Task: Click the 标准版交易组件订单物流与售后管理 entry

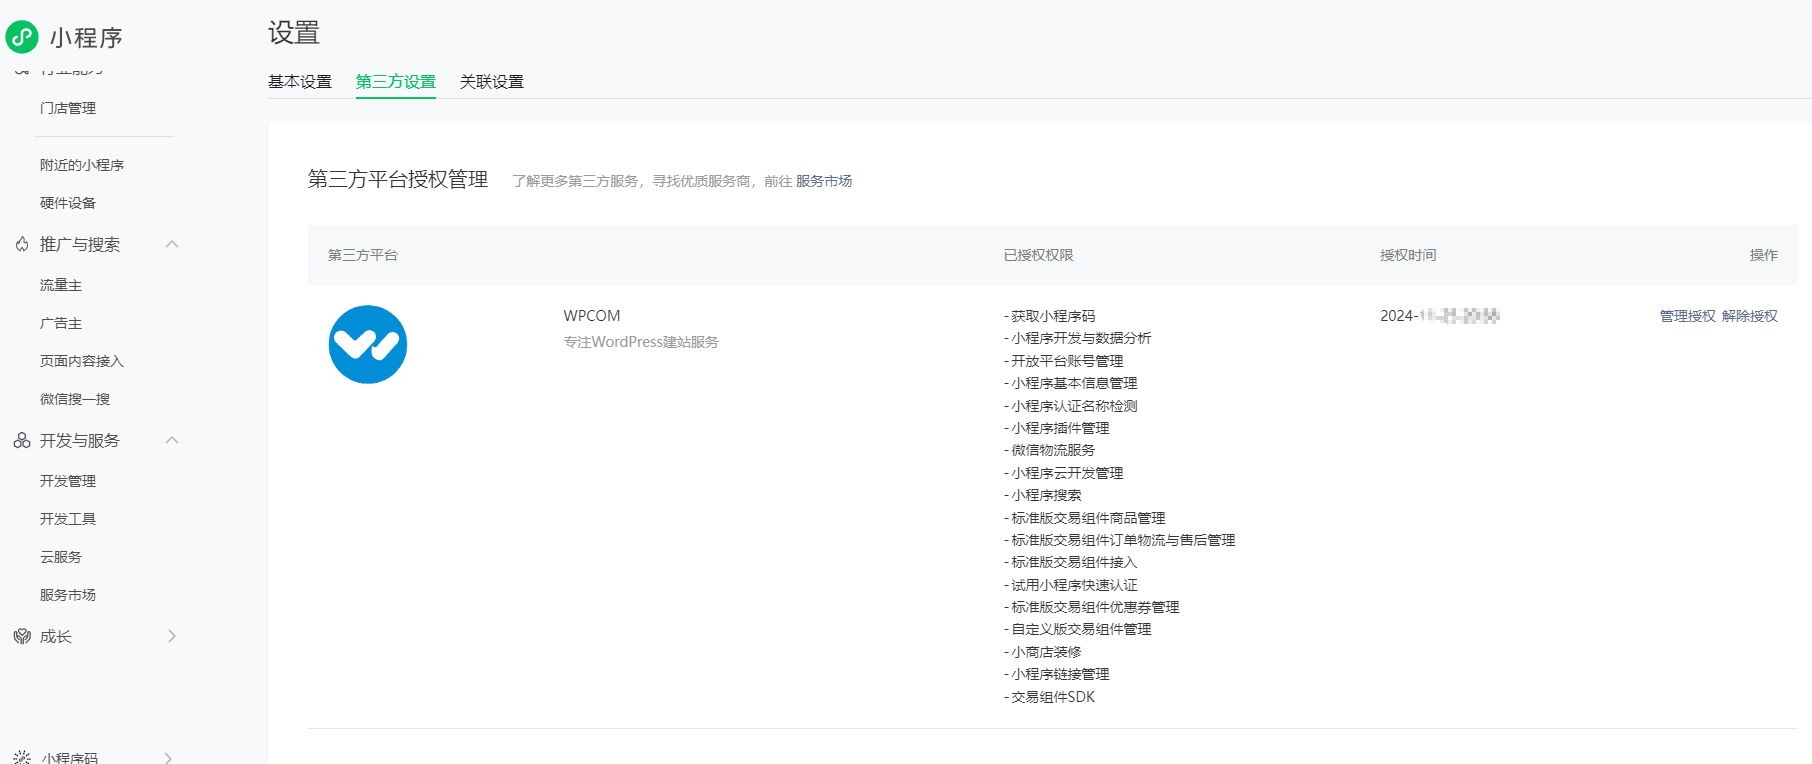Action: pos(1120,540)
